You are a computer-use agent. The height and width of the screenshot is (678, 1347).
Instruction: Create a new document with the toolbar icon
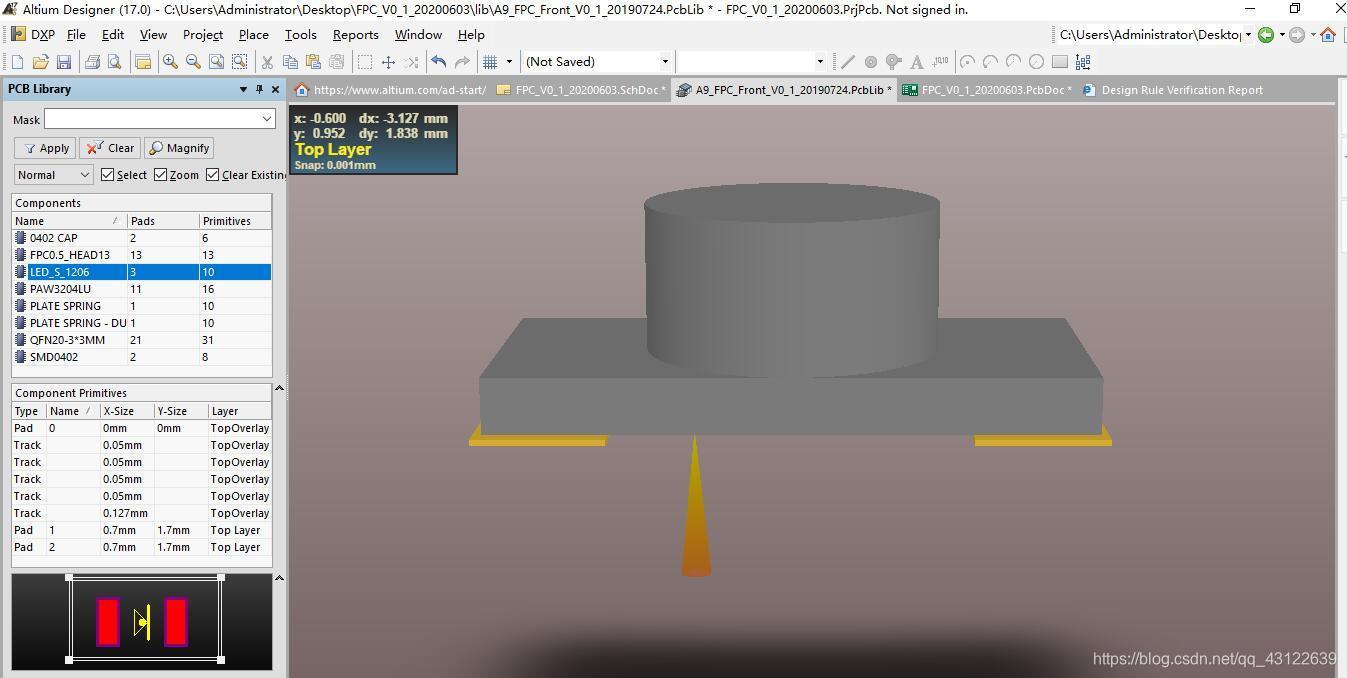17,62
